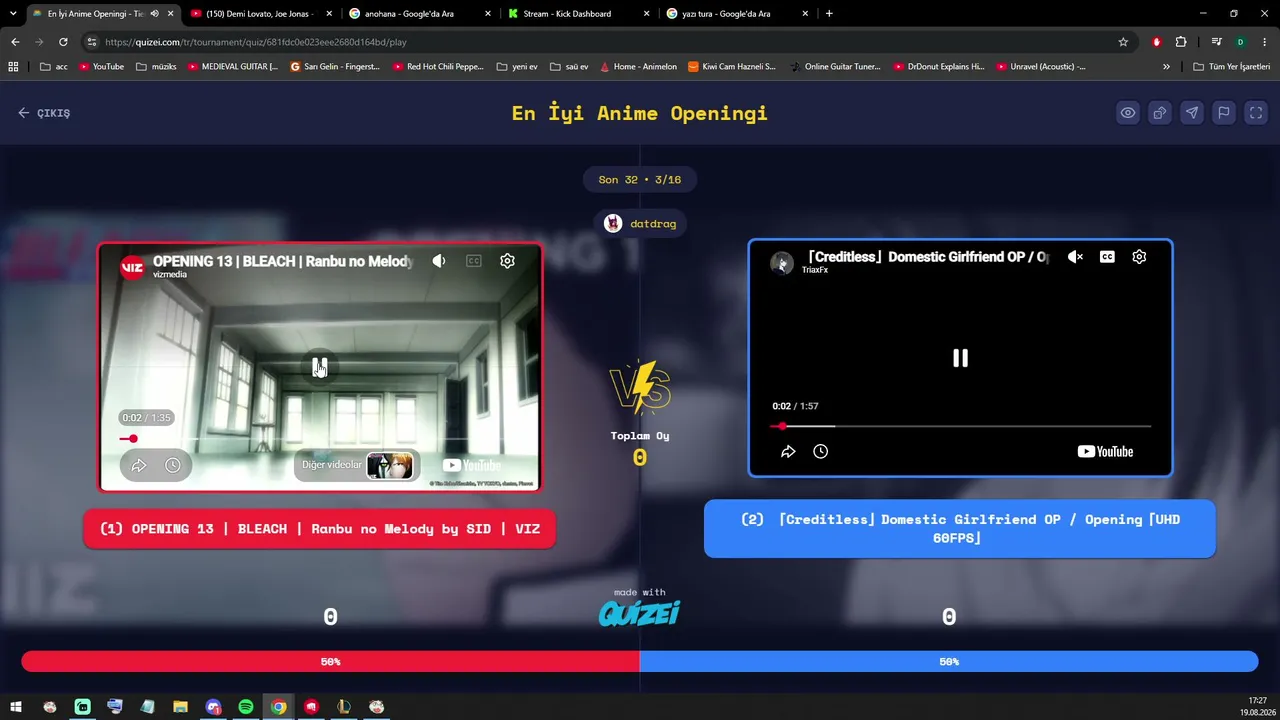Open the YouTube bookmark
1280x720 pixels.
tap(101, 67)
